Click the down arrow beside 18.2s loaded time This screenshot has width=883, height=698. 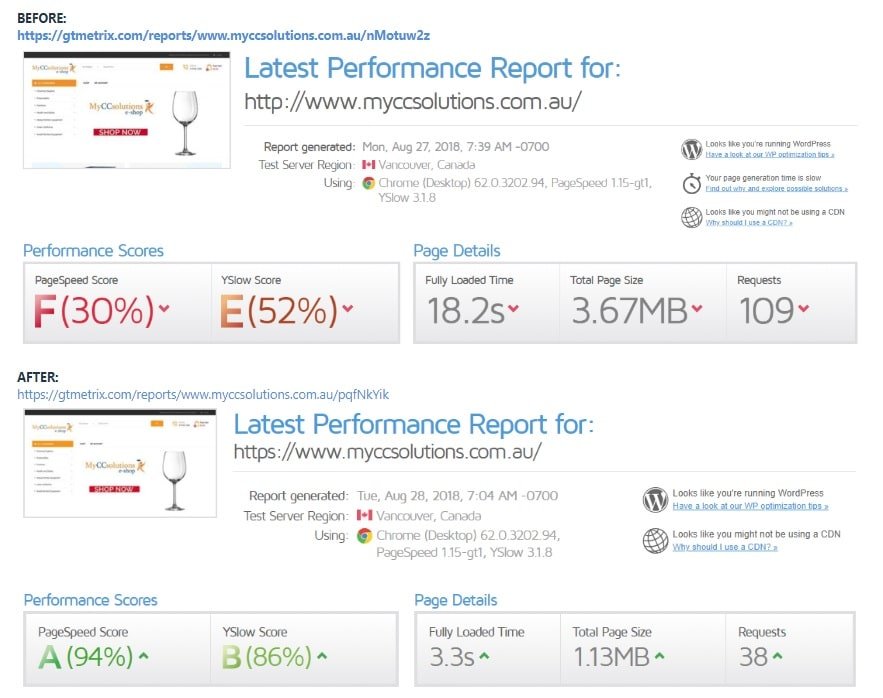tap(513, 308)
